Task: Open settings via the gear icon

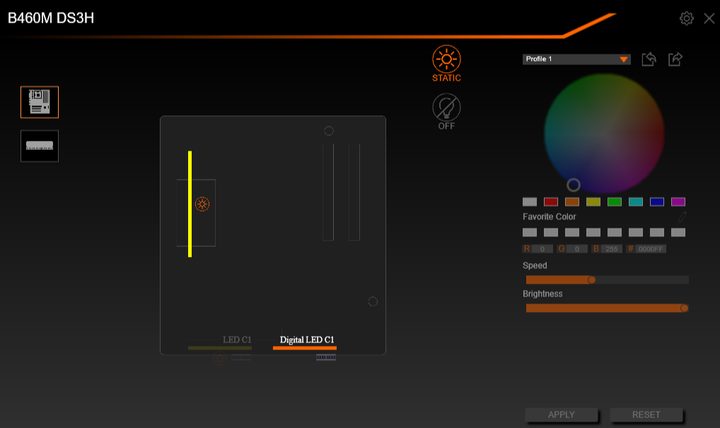Action: click(686, 18)
